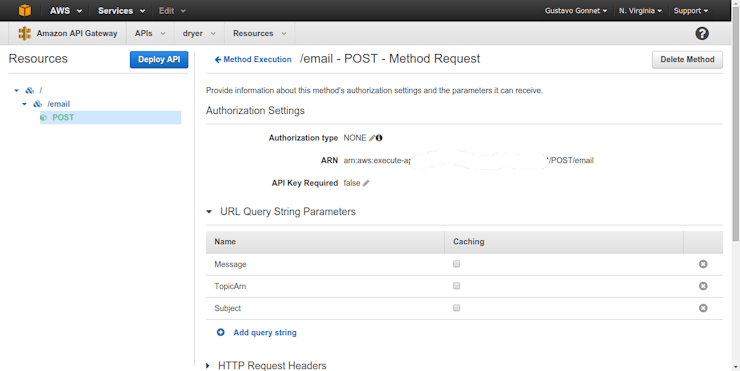The width and height of the screenshot is (740, 371).
Task: Click Add query string link
Action: point(265,332)
